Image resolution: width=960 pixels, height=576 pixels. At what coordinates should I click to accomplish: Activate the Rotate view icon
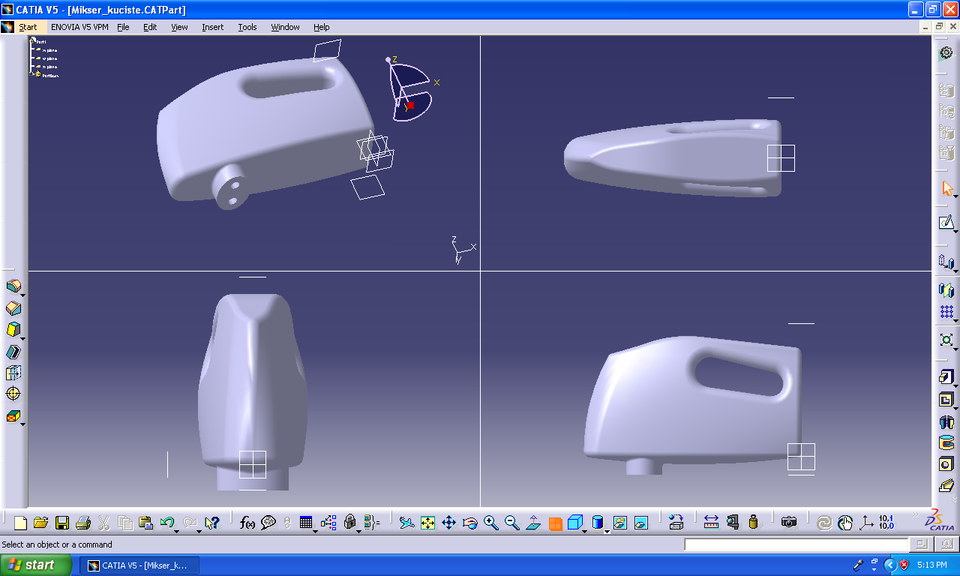click(x=469, y=522)
